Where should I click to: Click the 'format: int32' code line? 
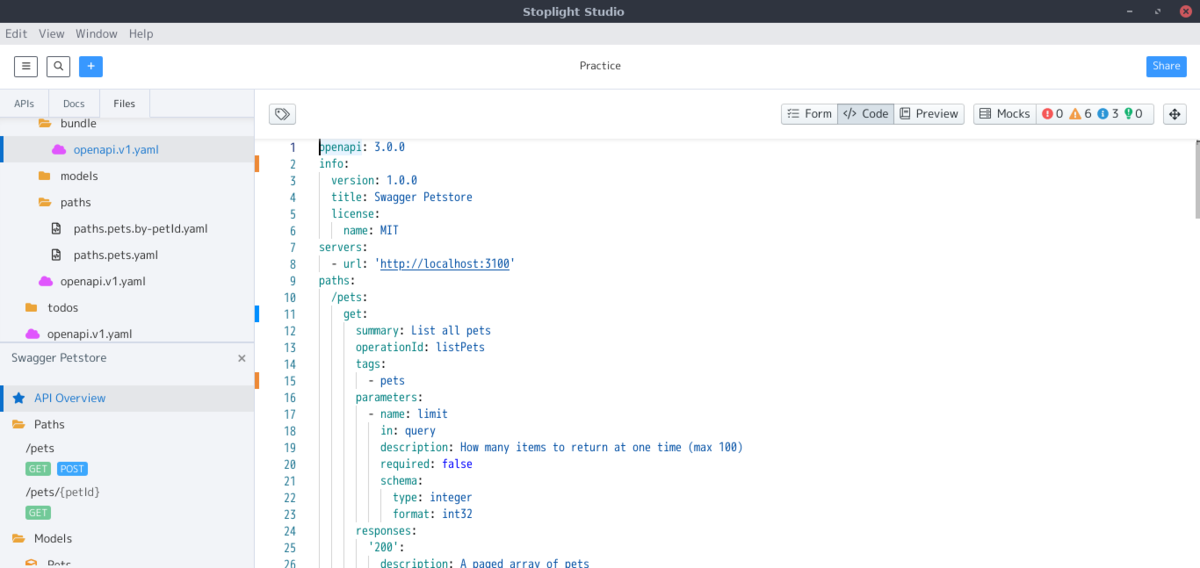click(x=432, y=514)
